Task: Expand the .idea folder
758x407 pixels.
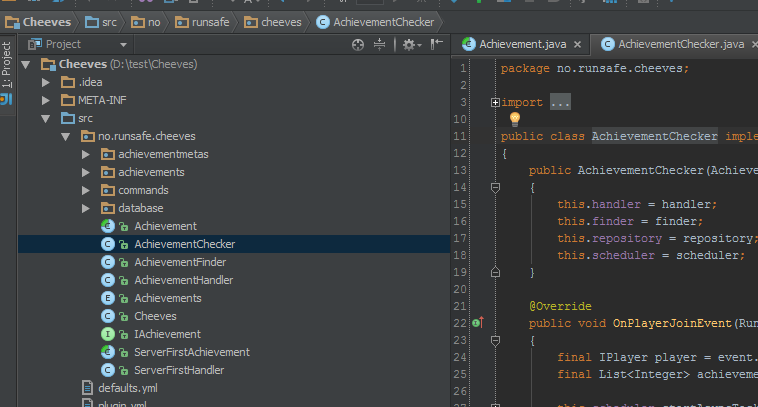Action: 46,82
